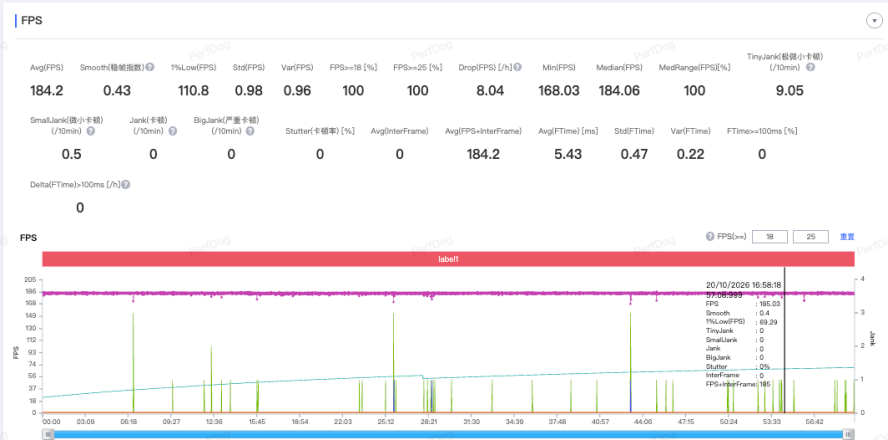Click Avg(FPS) value 184.2
The width and height of the screenshot is (888, 440).
coord(46,91)
